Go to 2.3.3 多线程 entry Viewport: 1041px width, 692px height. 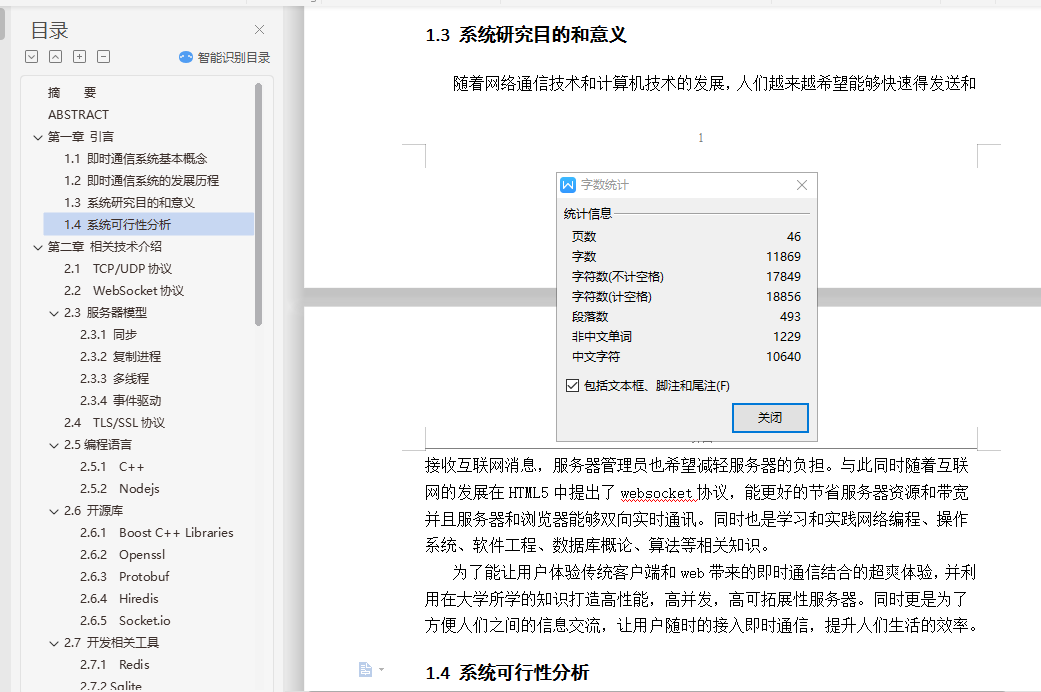click(x=114, y=379)
